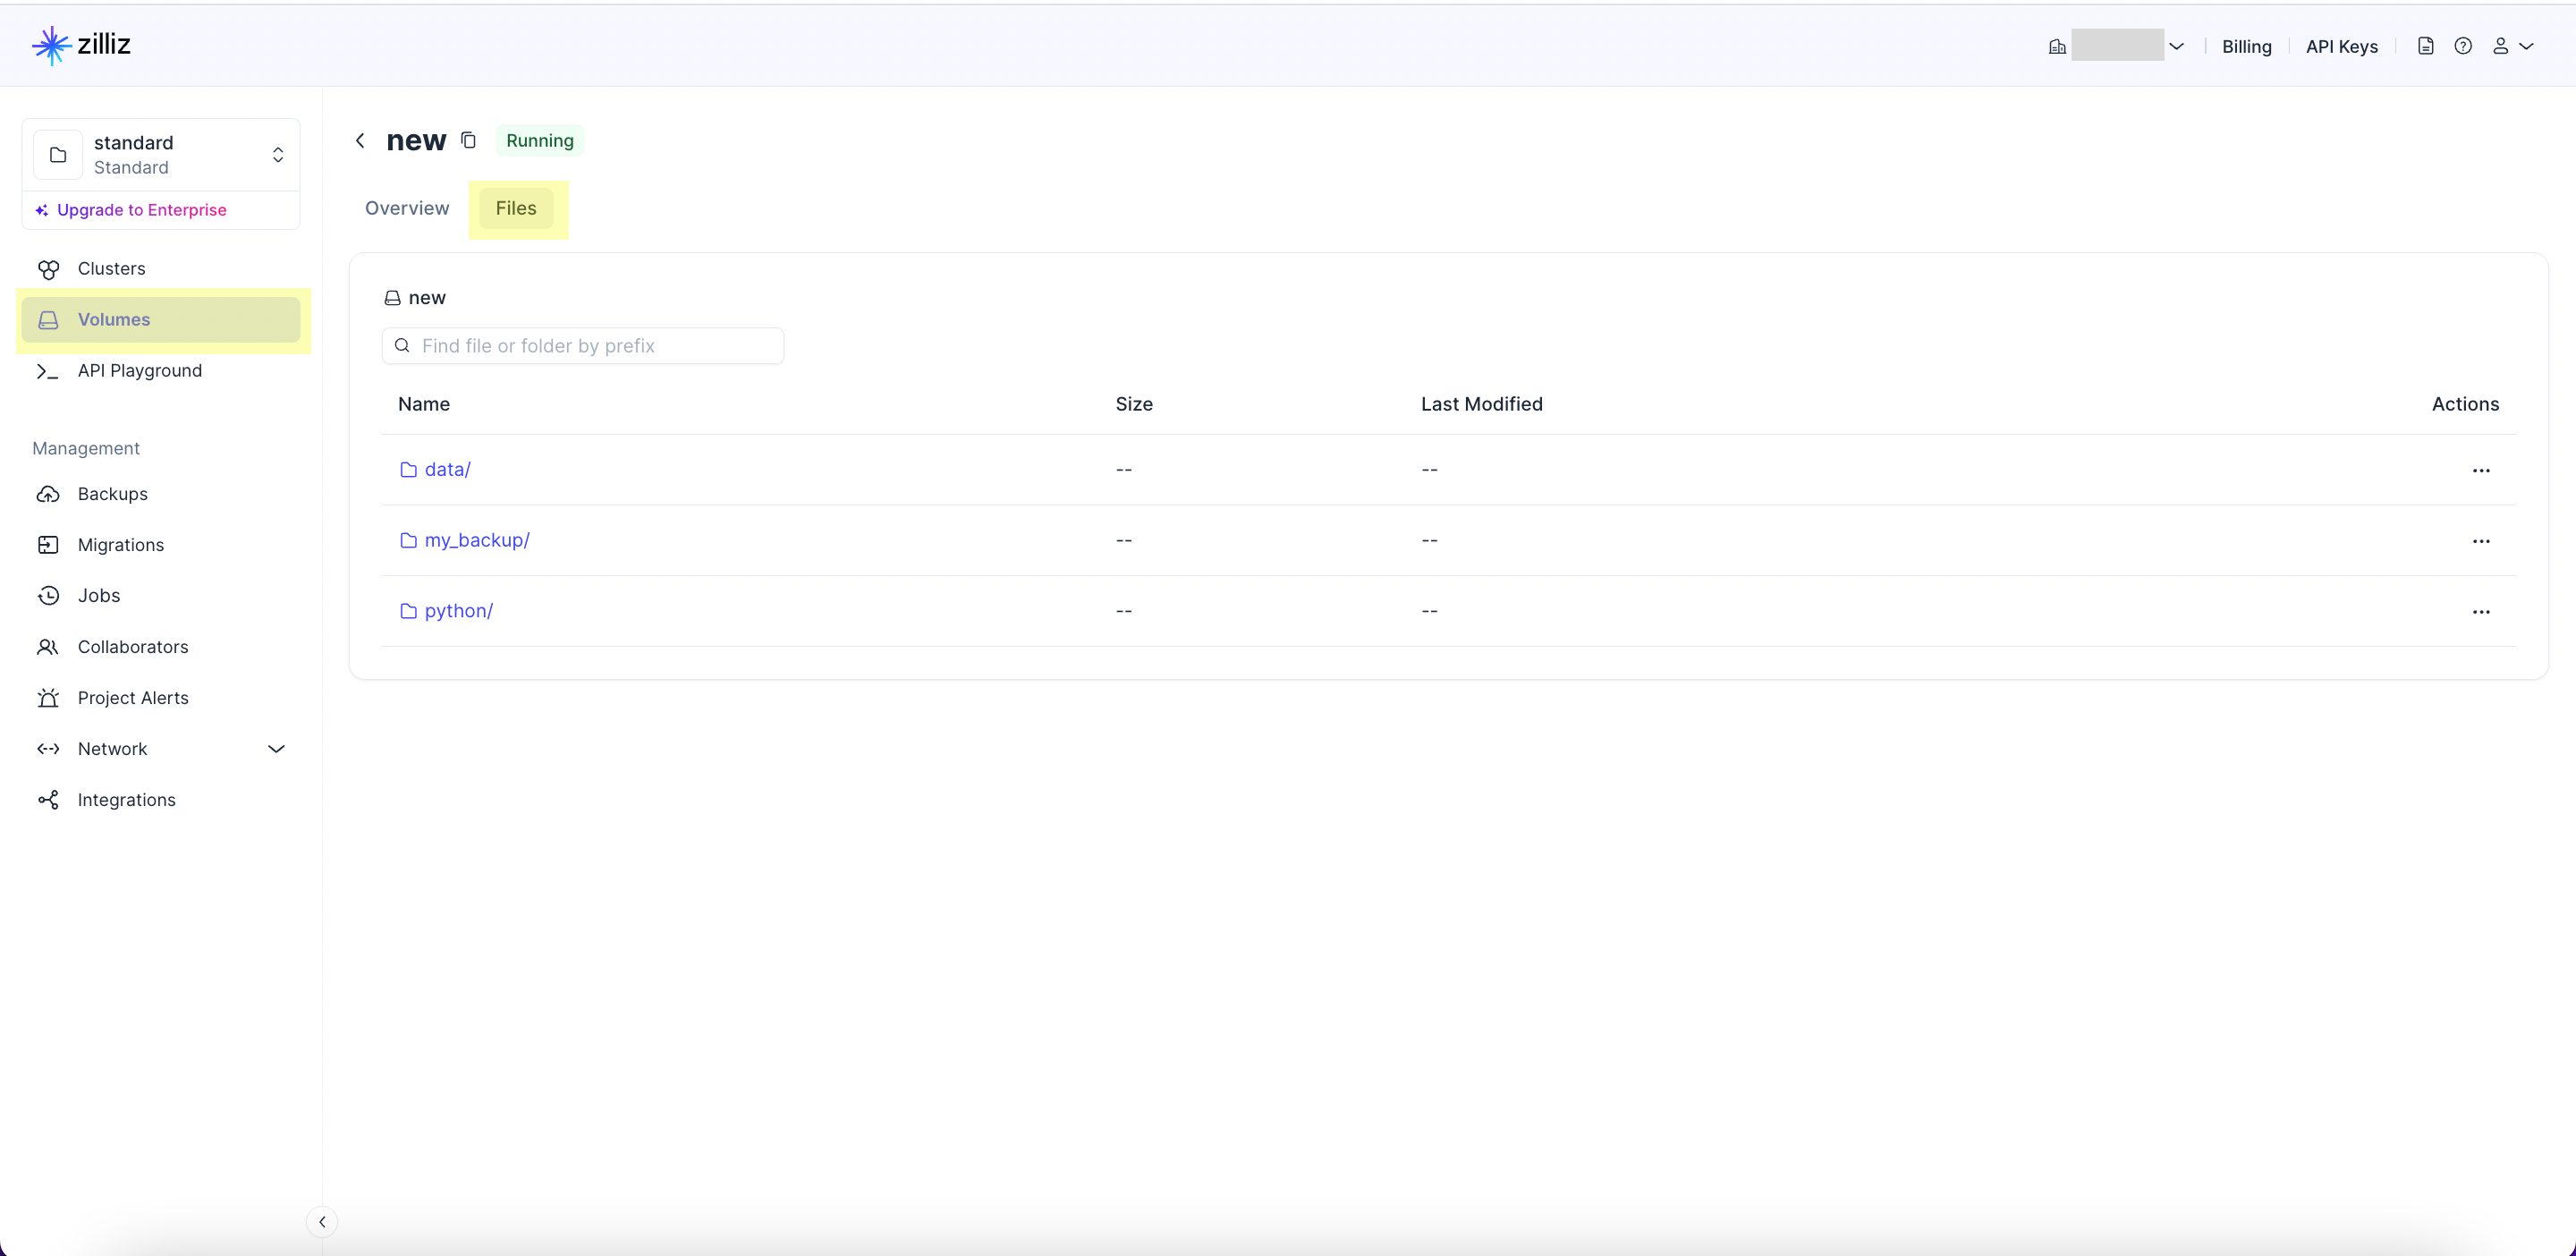
Task: Focus the find file by prefix field
Action: 597,346
